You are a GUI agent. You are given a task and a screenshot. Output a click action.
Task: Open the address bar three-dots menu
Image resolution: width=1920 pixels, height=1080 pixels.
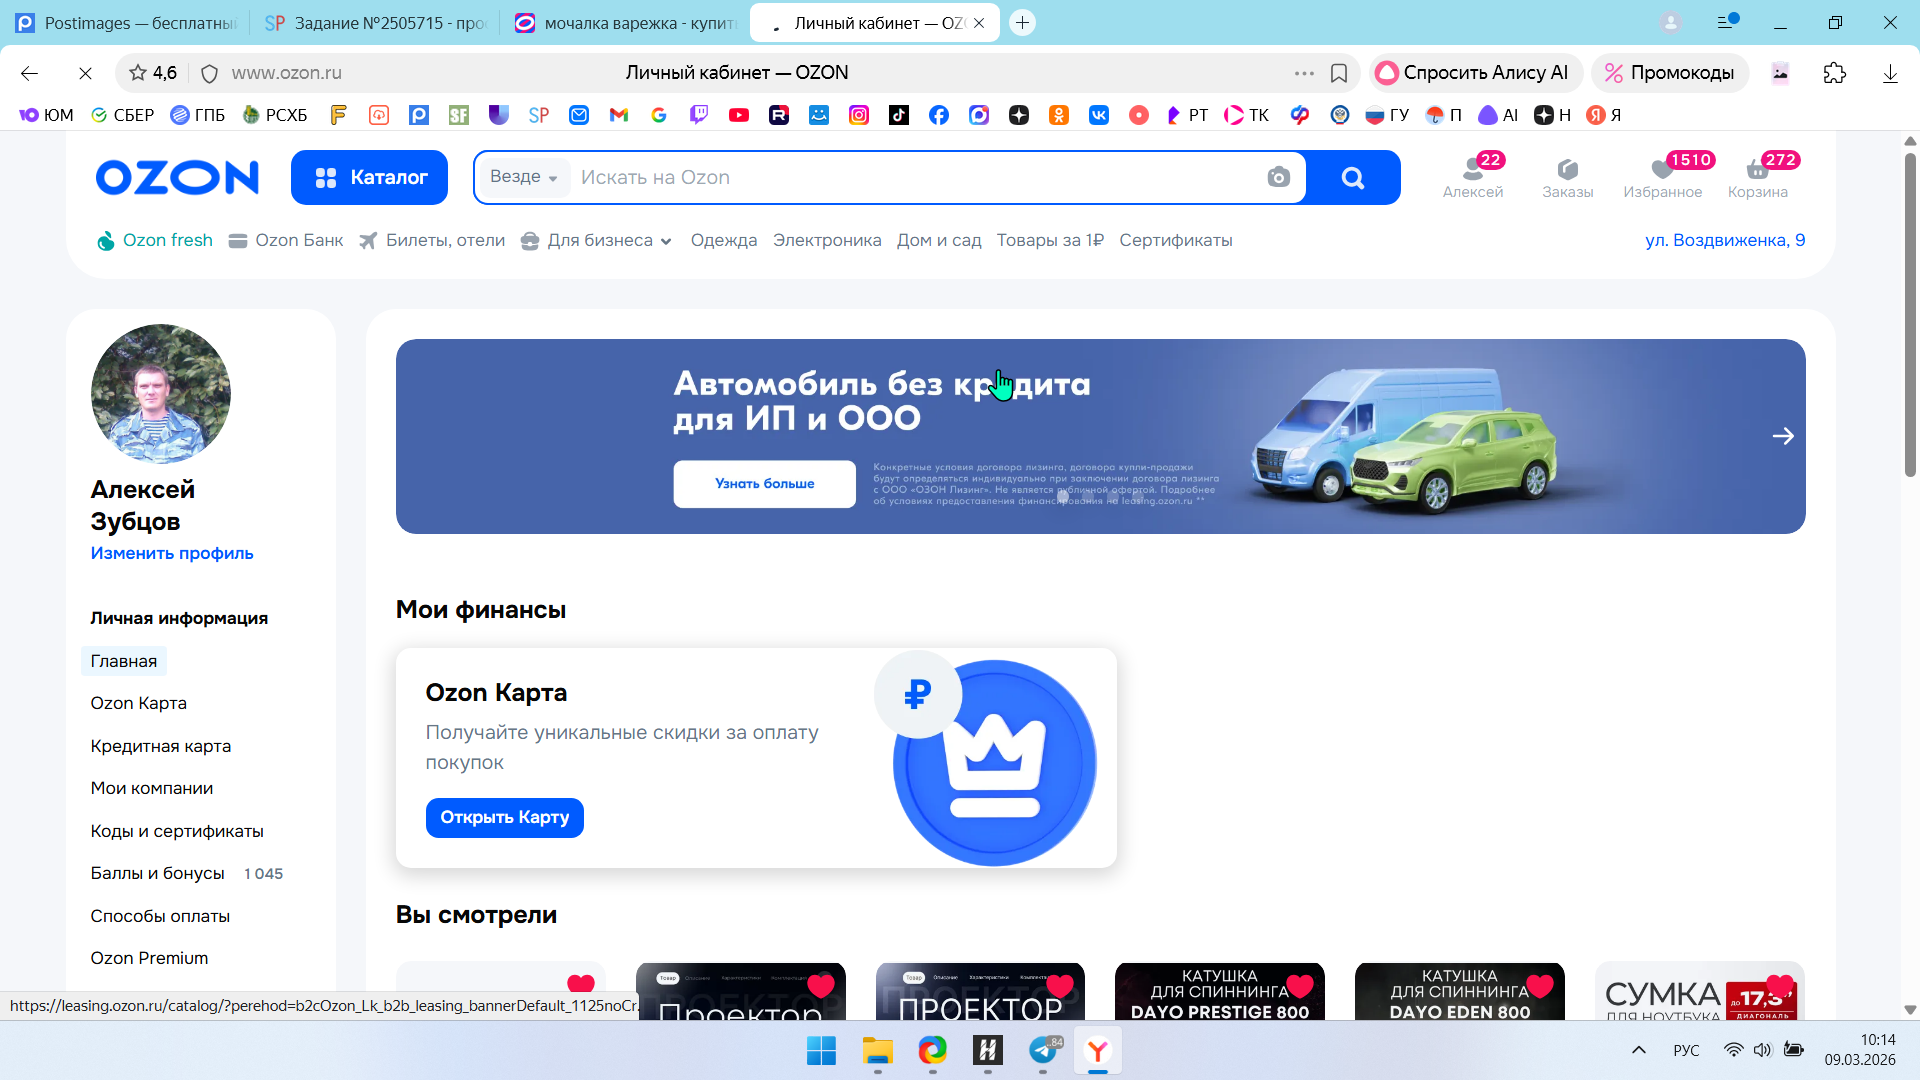pos(1304,73)
